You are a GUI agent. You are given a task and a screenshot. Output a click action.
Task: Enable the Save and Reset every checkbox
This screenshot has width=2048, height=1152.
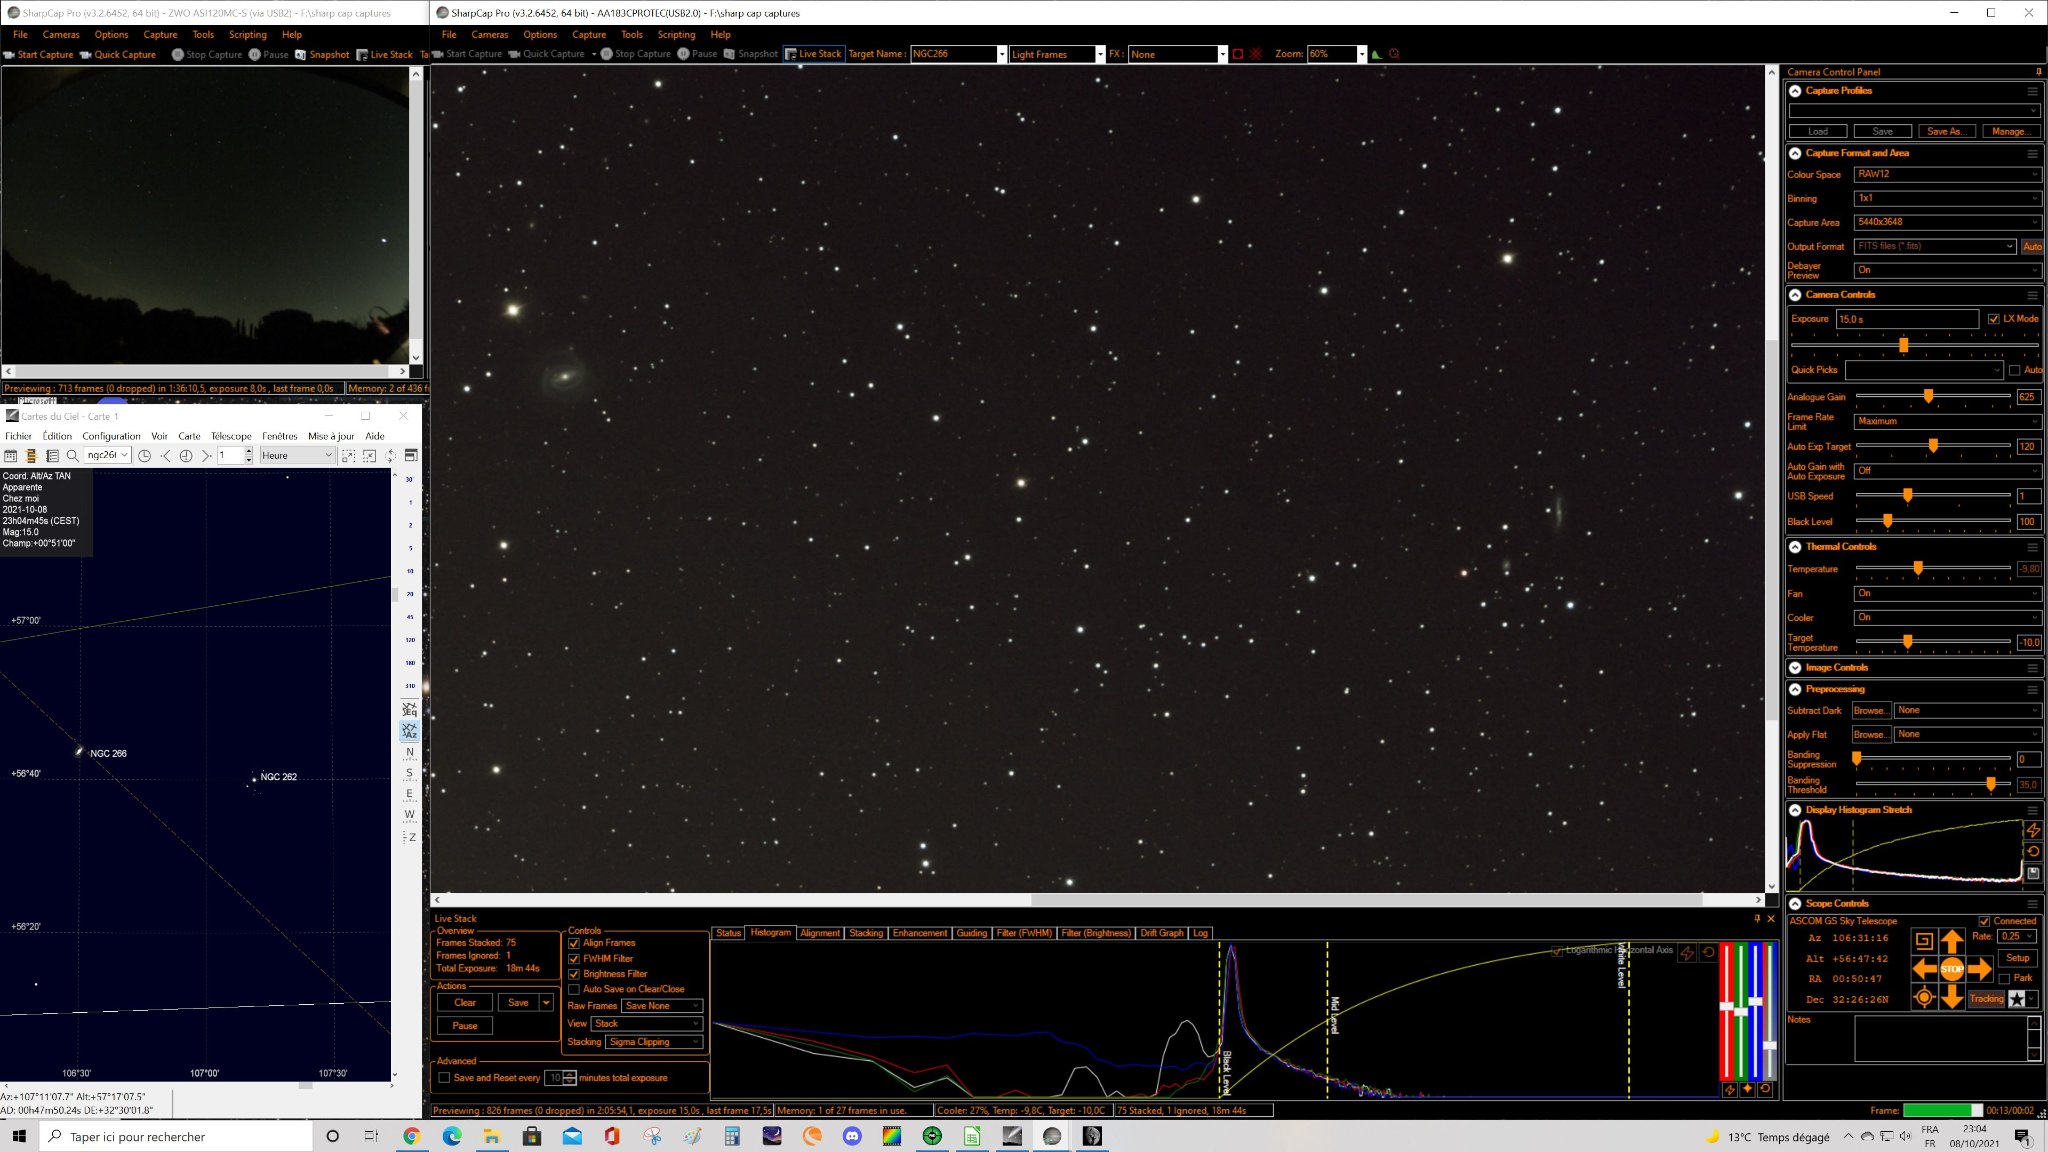click(x=444, y=1078)
